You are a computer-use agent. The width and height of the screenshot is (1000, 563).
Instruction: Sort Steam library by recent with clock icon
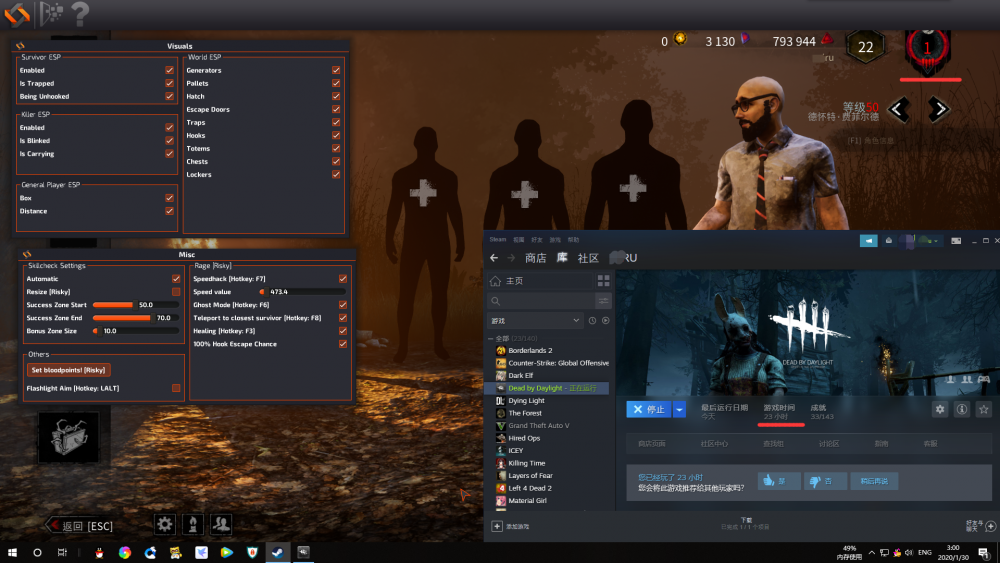[592, 321]
